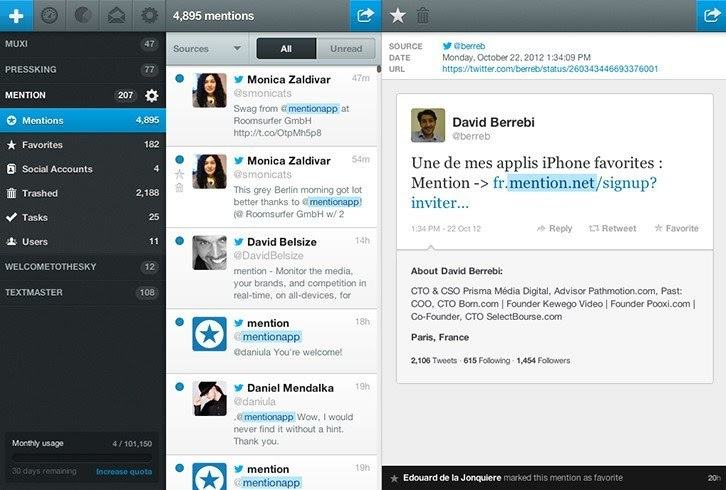Toggle the favorite star on Monica Zaldivar's 54m mention

coord(180,174)
